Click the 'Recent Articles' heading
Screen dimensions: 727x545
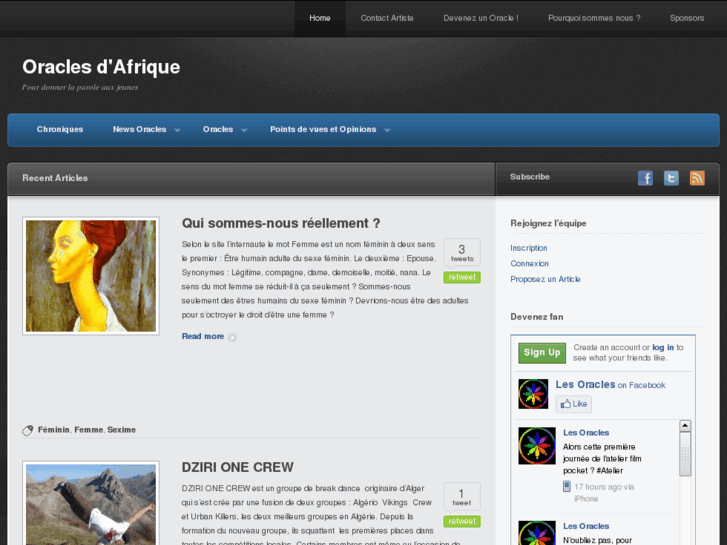point(55,178)
